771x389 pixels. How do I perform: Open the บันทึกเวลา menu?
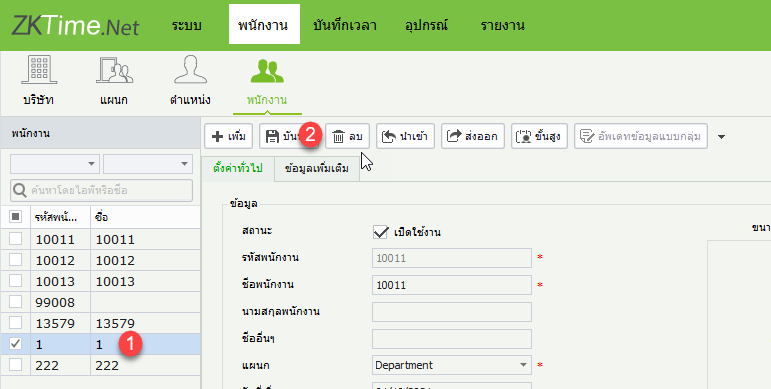coord(345,26)
